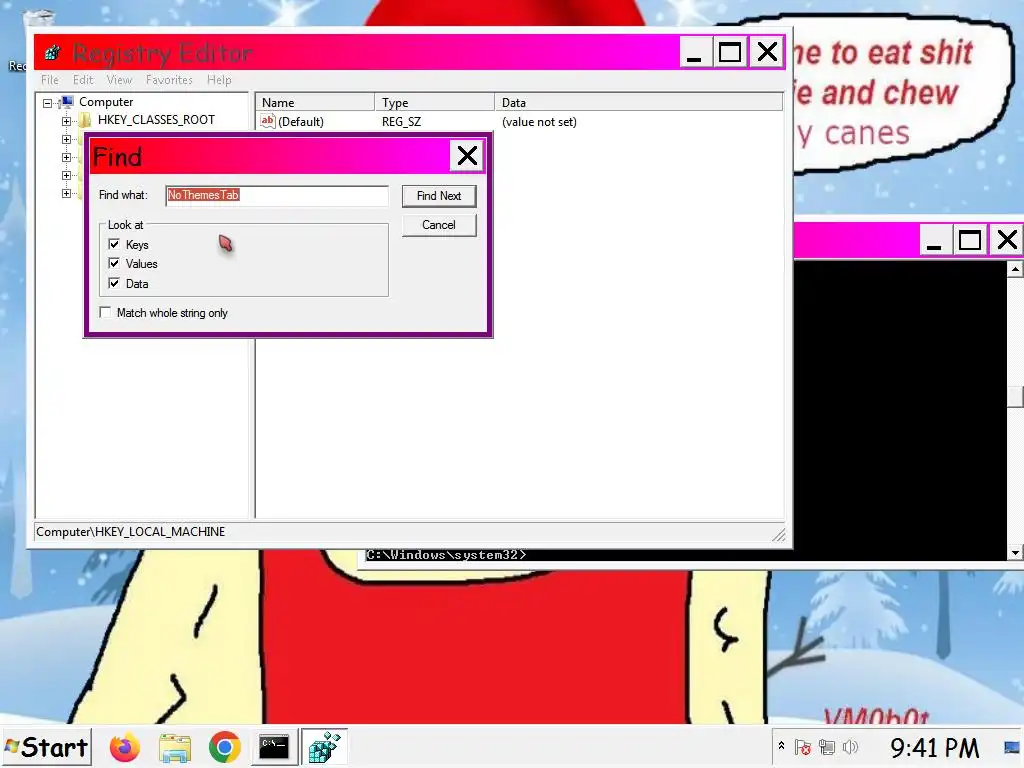1024x768 pixels.
Task: Click the Command Prompt scrollbar up arrow
Action: tap(1015, 269)
